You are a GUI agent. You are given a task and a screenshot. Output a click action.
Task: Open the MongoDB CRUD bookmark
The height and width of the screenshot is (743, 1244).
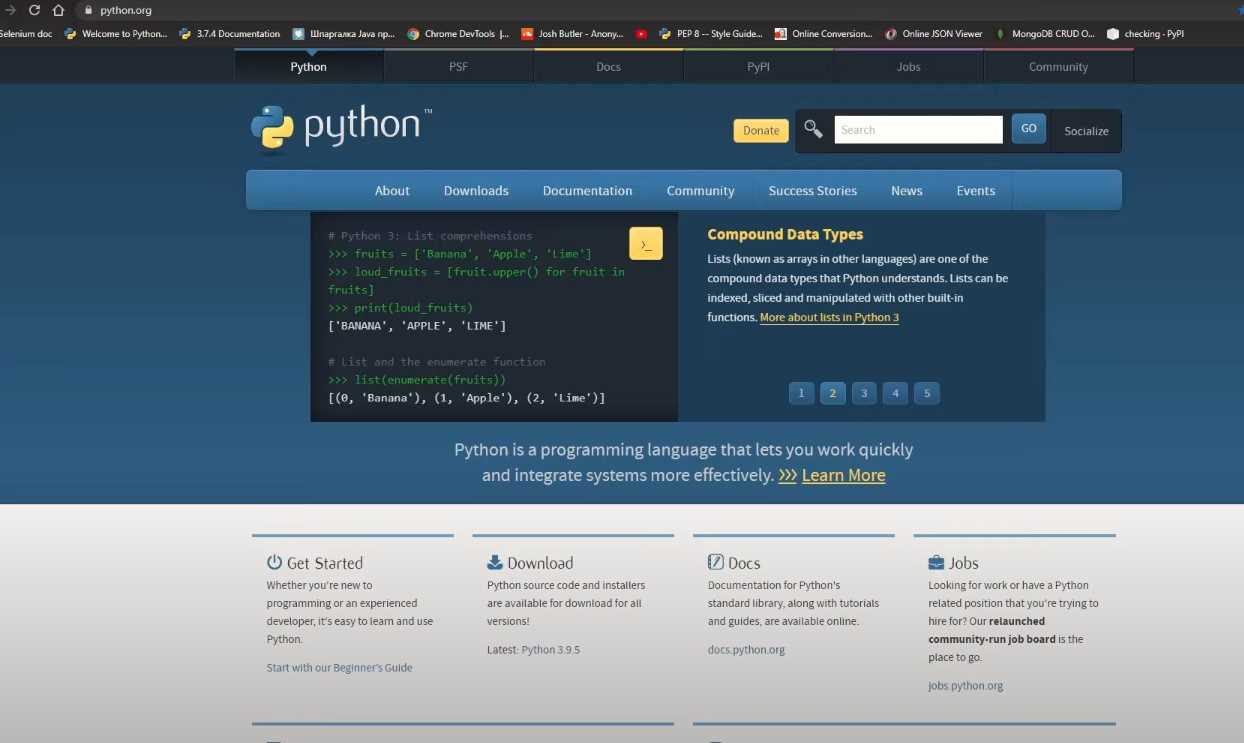(x=1046, y=33)
